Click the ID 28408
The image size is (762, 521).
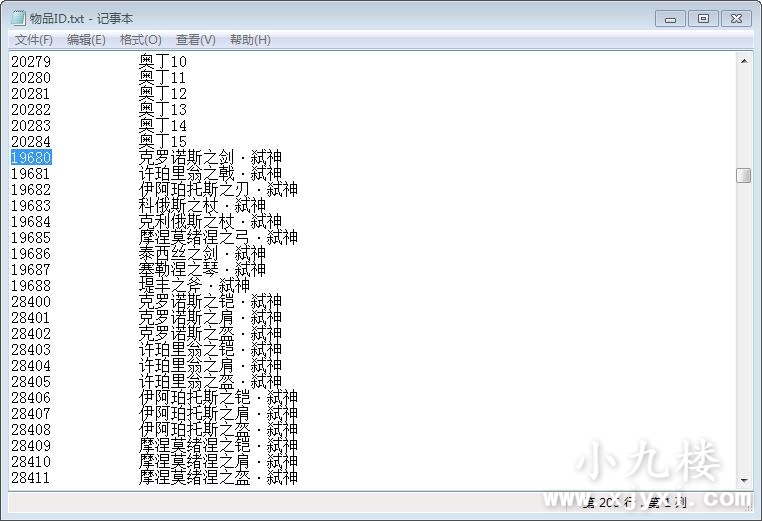(31, 430)
